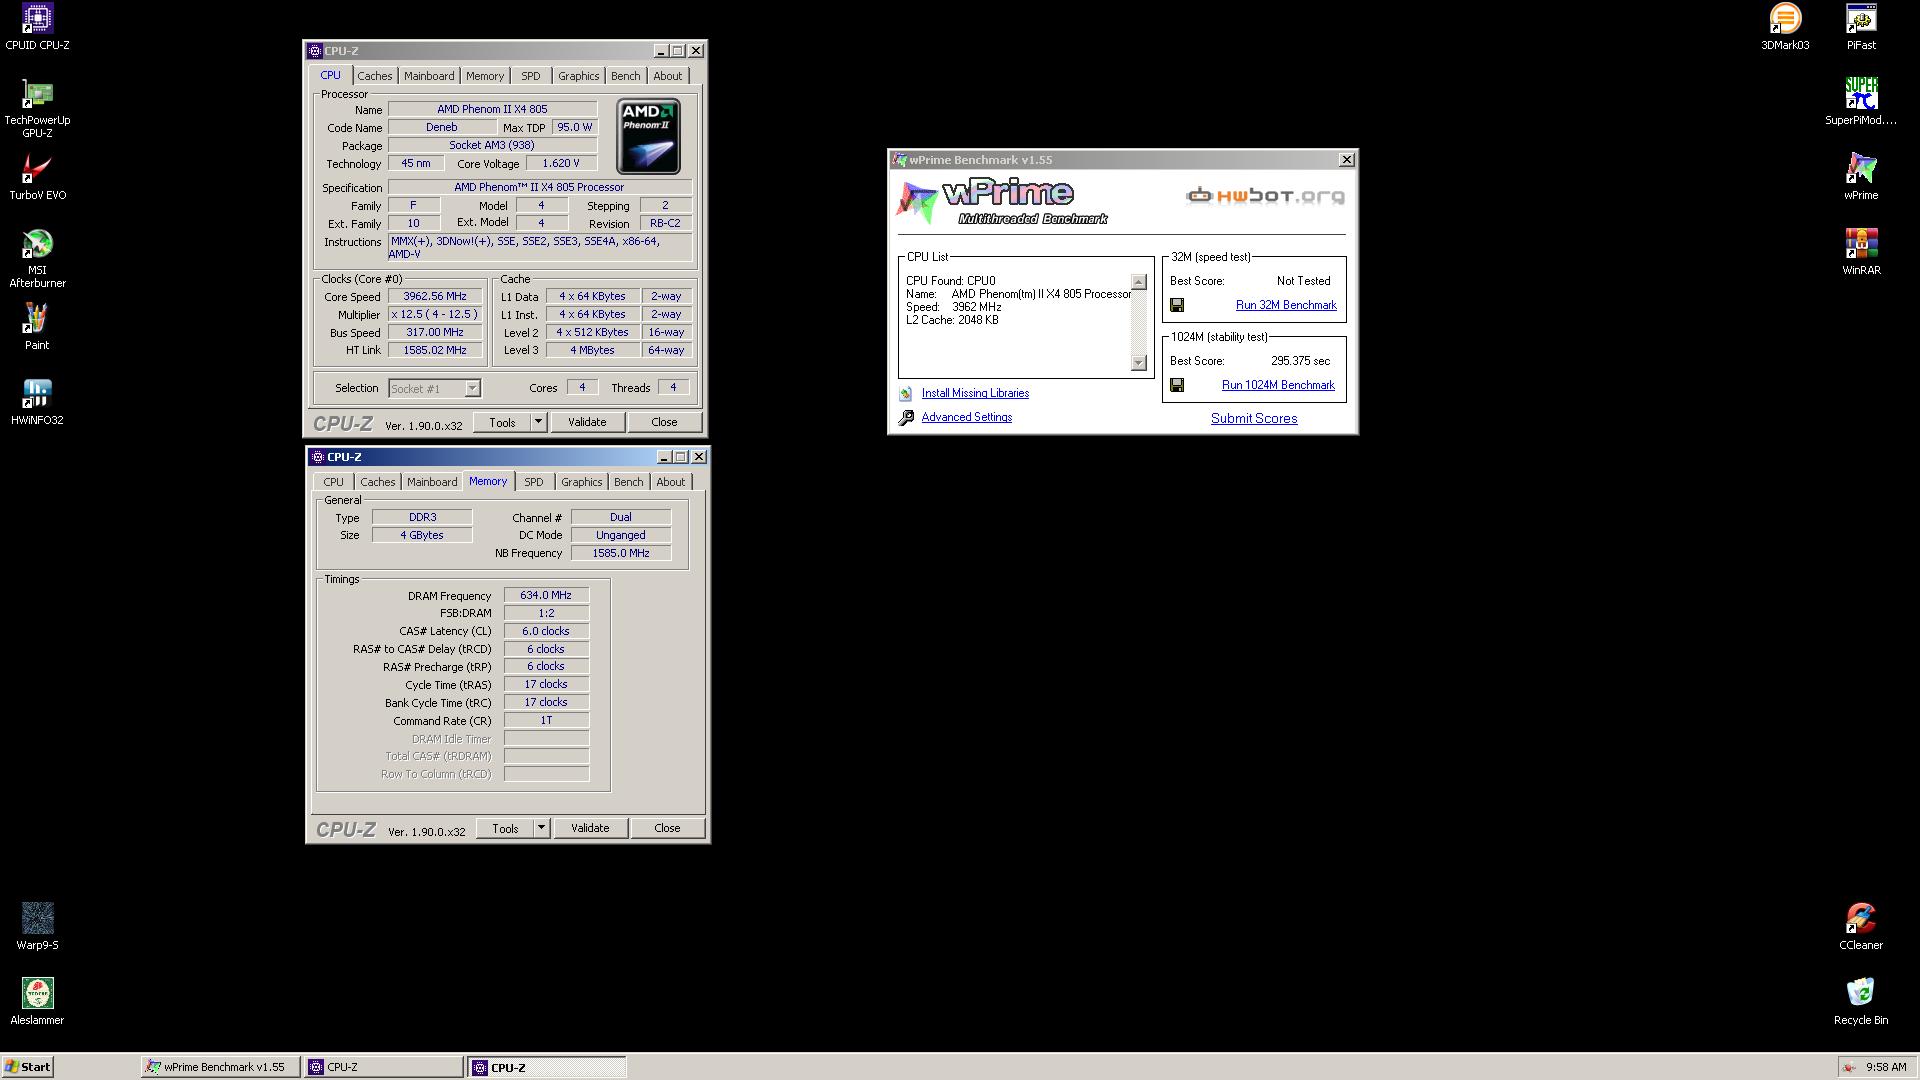Image resolution: width=1920 pixels, height=1080 pixels.
Task: Click the NB Frequency 1585.0 MHz value
Action: pos(621,553)
